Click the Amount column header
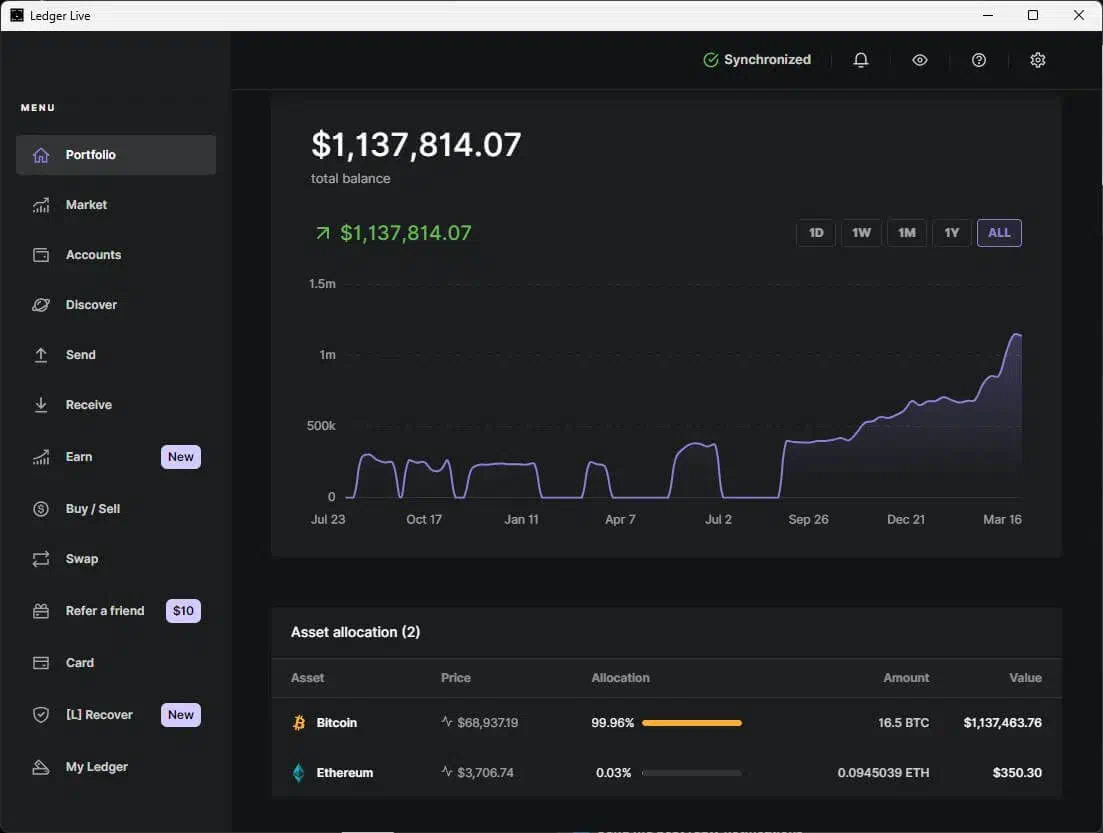 coord(906,678)
